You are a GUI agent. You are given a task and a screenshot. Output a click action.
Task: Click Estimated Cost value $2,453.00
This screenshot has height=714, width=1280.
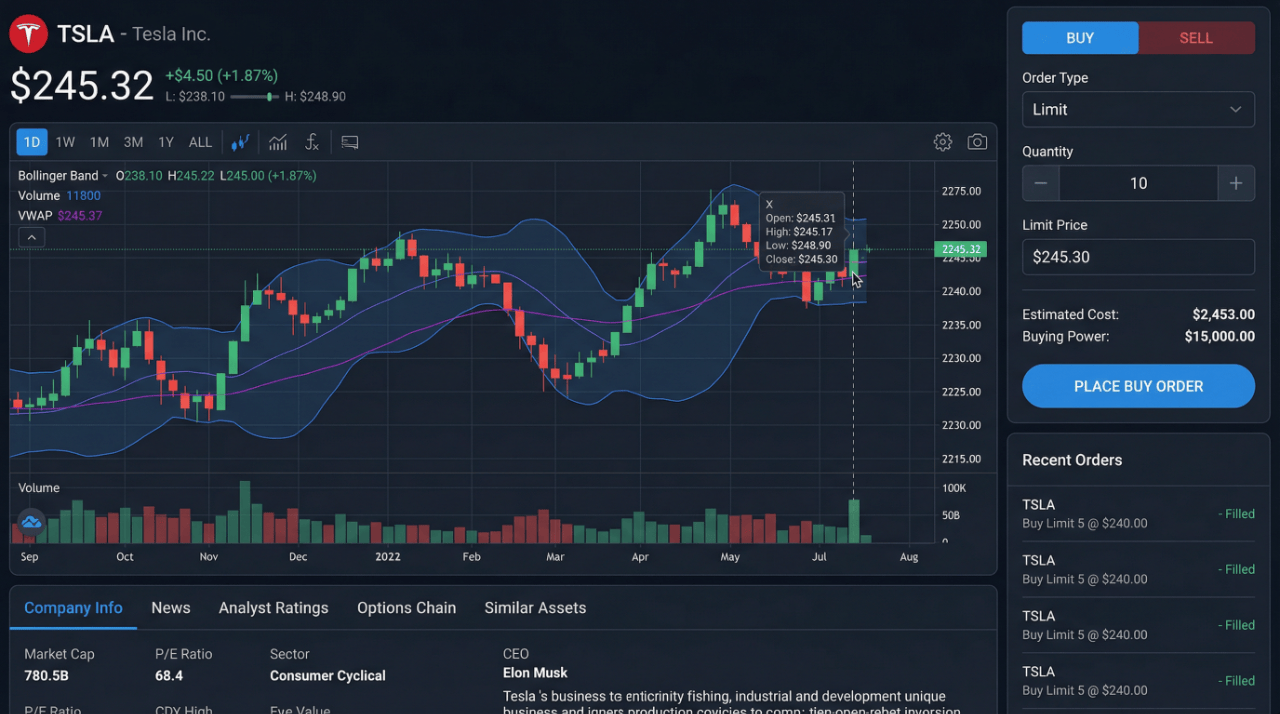1223,315
